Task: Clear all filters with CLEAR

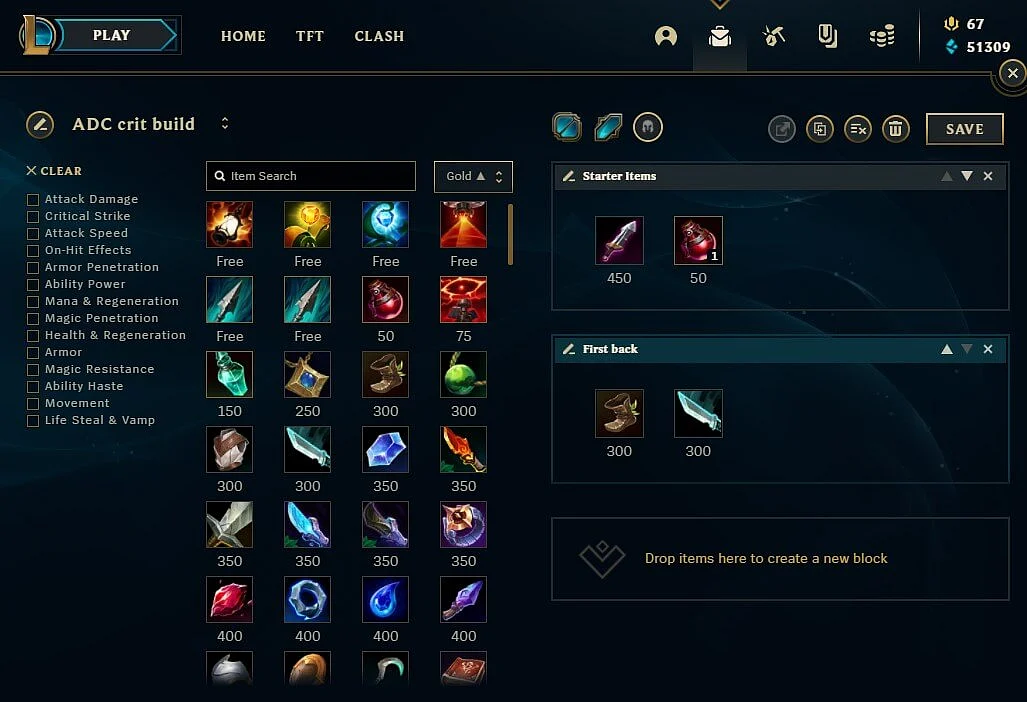Action: 54,171
